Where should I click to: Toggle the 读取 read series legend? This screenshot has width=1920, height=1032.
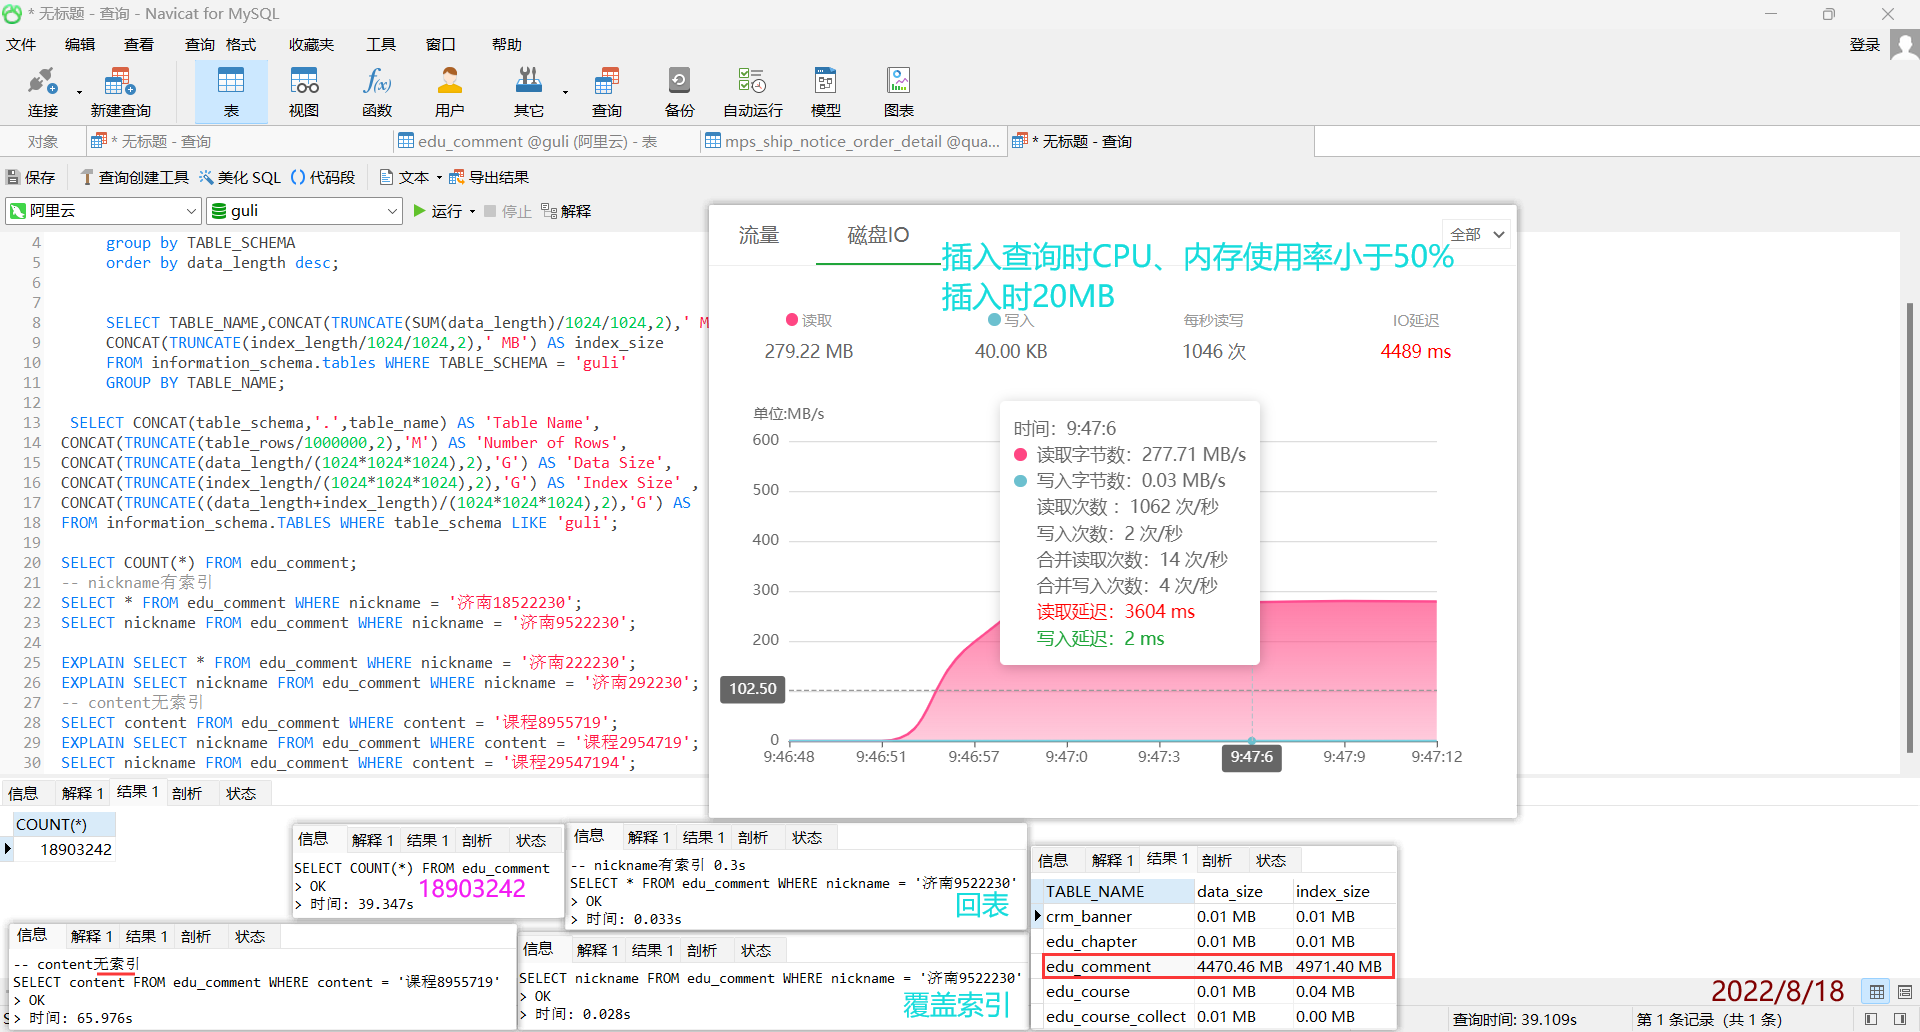[x=809, y=320]
